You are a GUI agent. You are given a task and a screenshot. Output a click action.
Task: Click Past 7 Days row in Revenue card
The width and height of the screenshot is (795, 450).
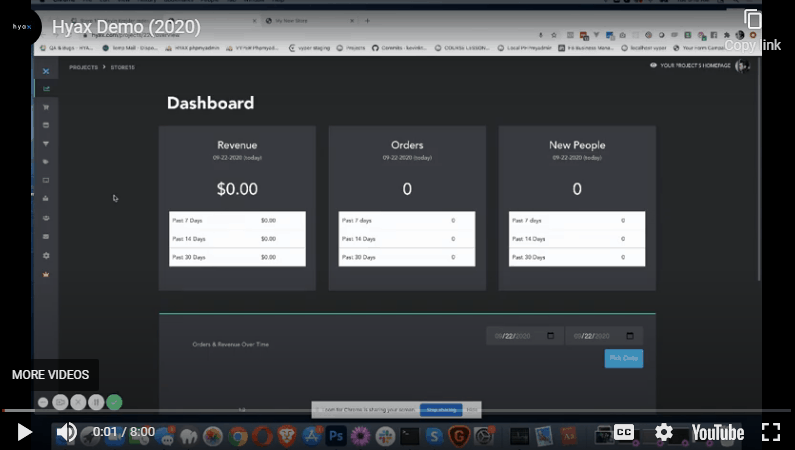[x=237, y=220]
